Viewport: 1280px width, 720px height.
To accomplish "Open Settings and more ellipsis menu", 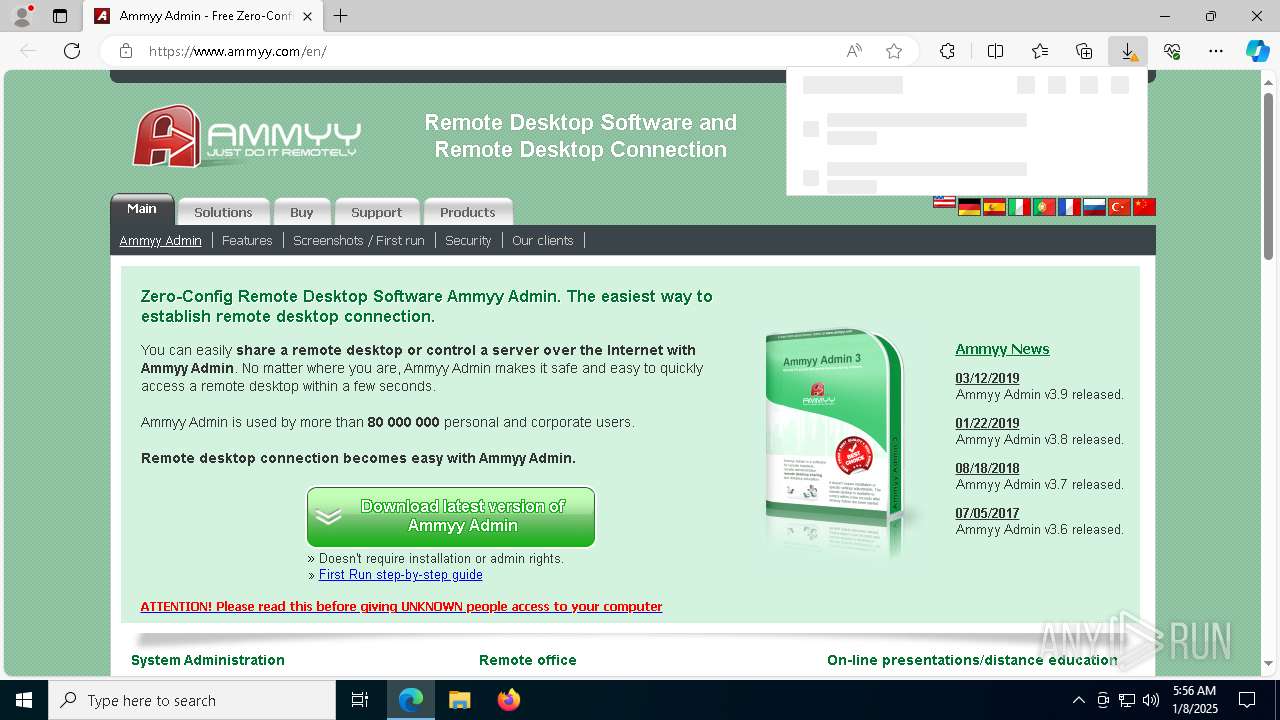I will (x=1216, y=51).
